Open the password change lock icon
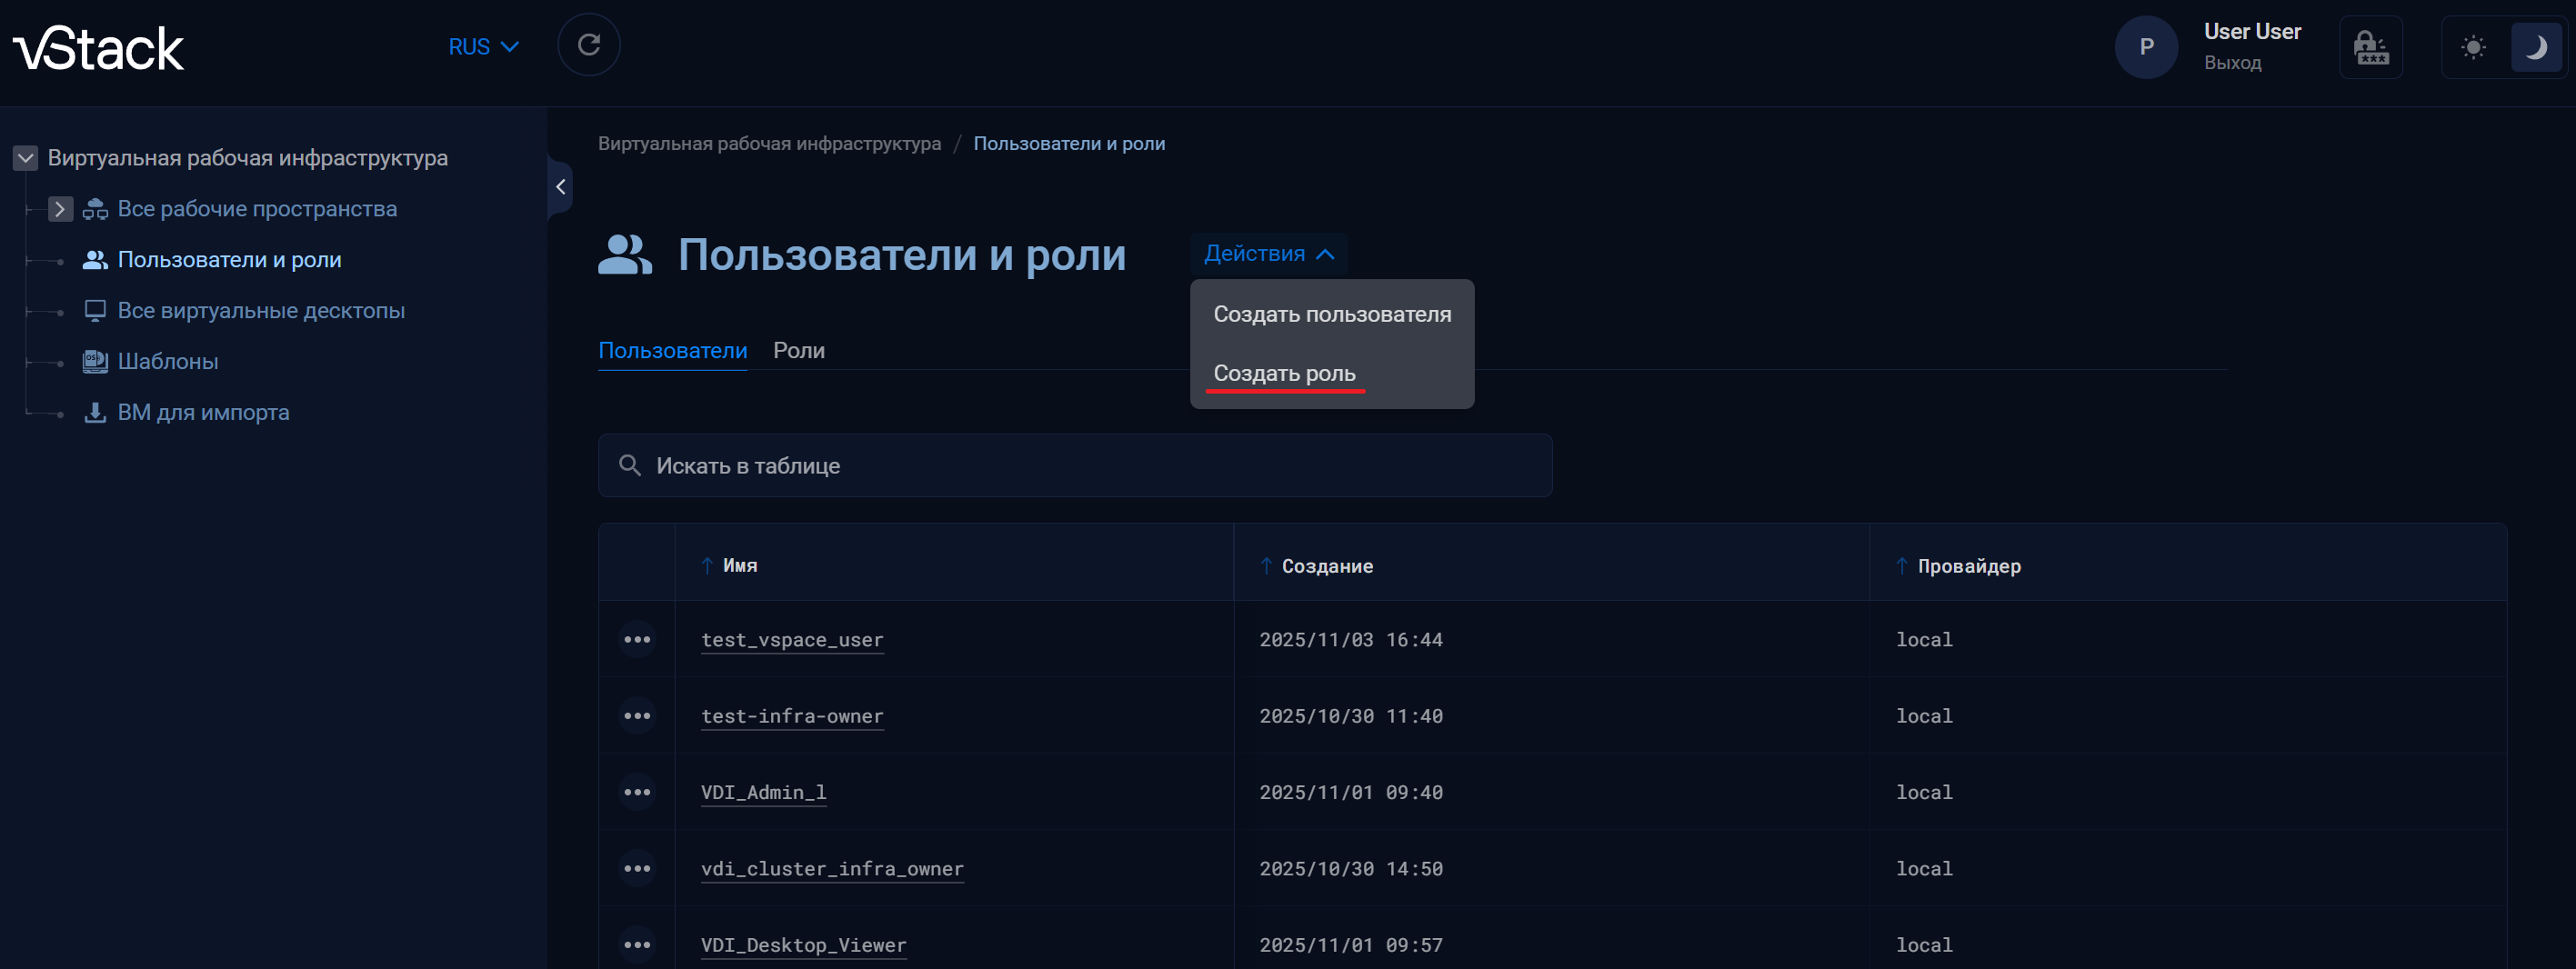This screenshot has height=969, width=2576. pyautogui.click(x=2370, y=47)
